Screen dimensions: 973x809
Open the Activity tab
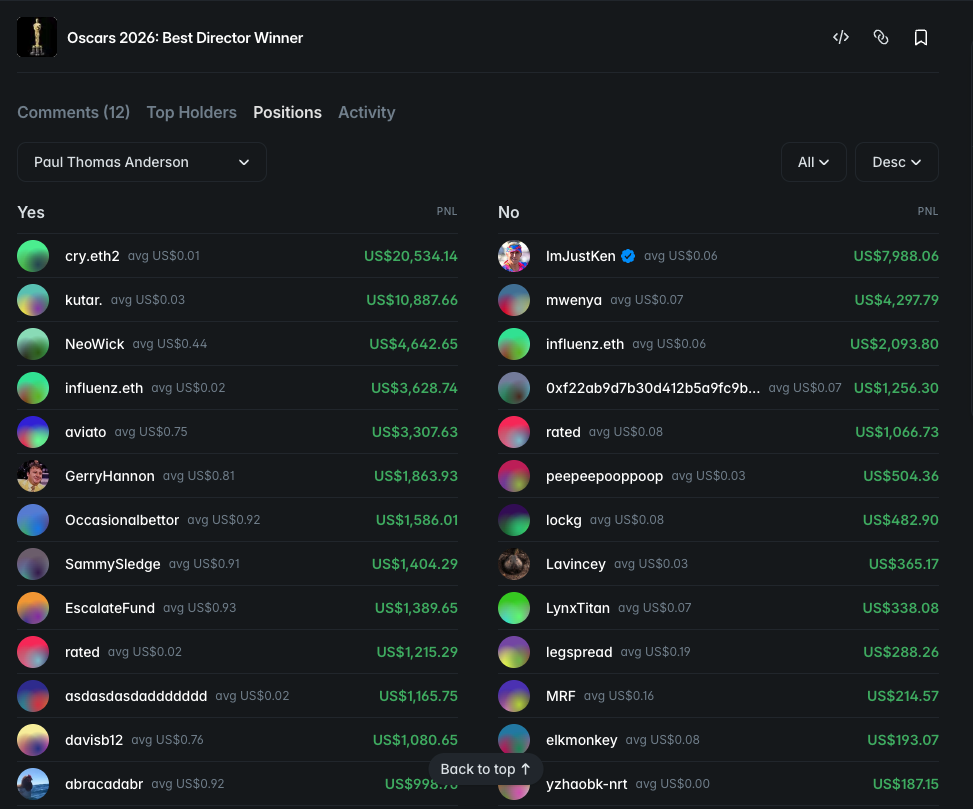366,112
